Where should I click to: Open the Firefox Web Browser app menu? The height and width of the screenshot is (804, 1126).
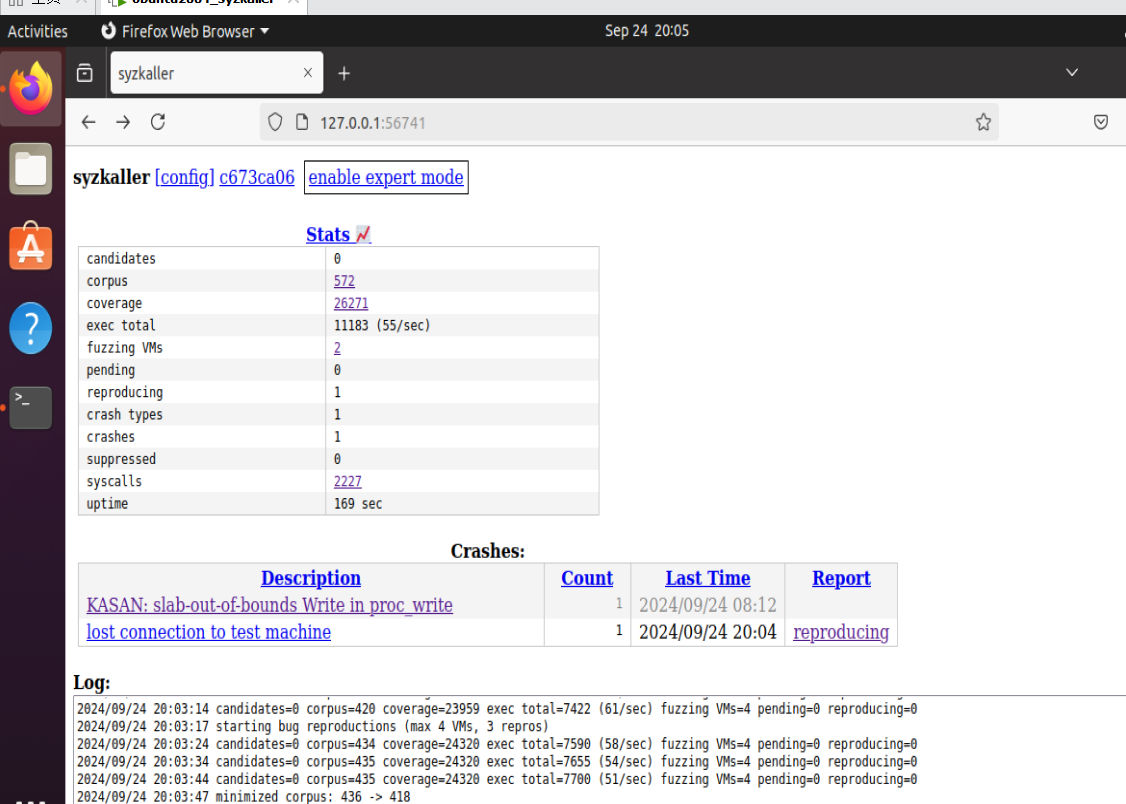(195, 31)
